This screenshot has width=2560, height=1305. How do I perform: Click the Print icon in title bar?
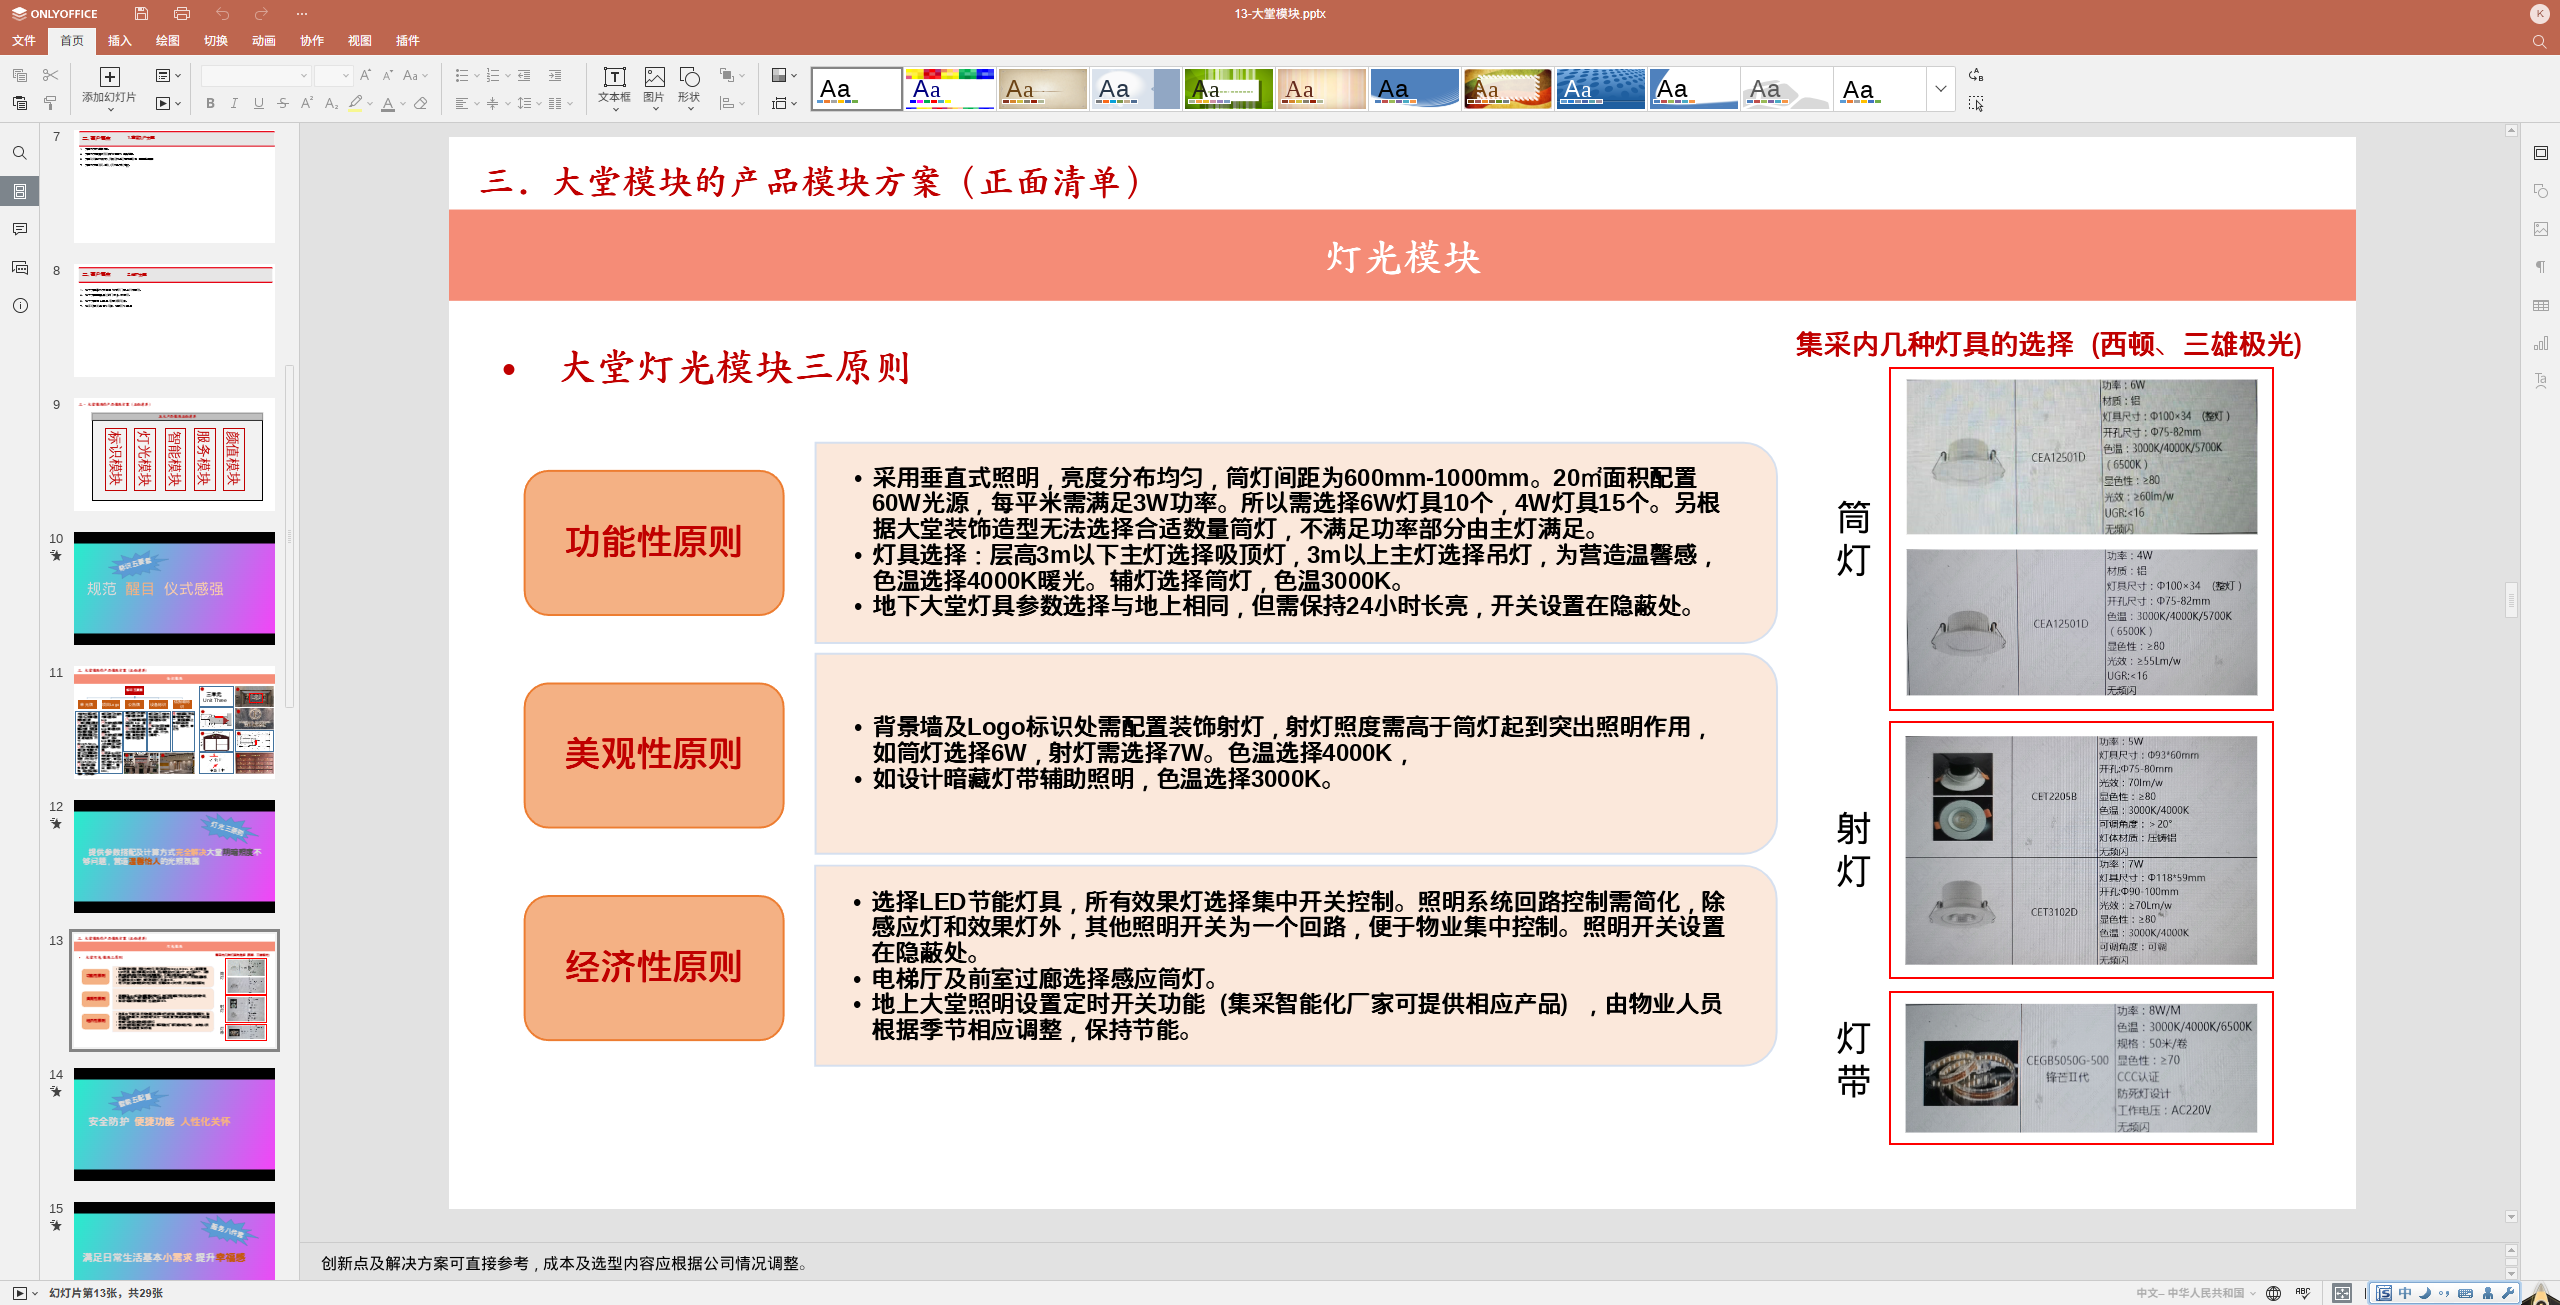click(181, 14)
